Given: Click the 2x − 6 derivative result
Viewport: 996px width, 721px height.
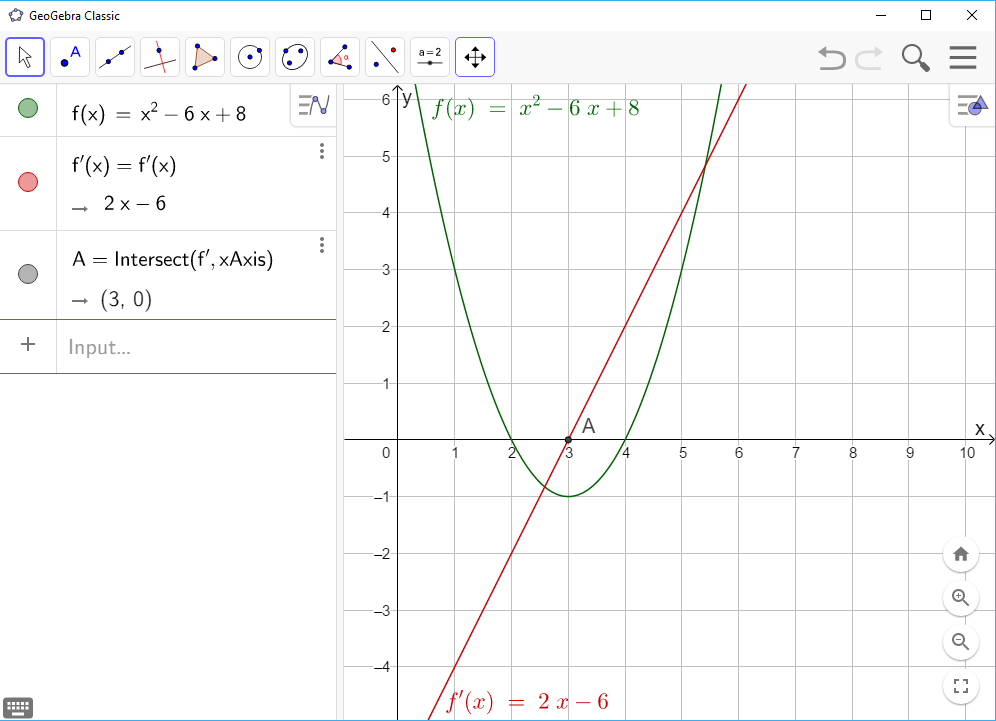Looking at the screenshot, I should coord(135,204).
